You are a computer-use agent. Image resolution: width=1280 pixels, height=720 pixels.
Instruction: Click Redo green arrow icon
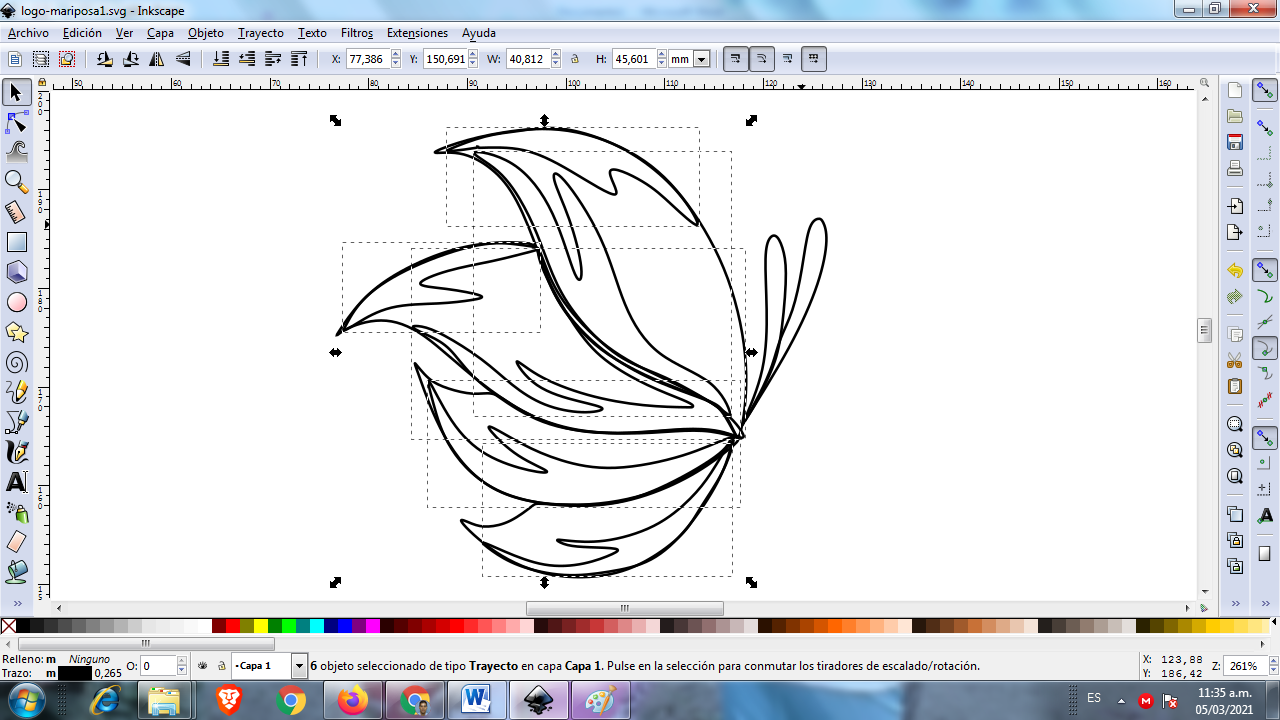[x=1235, y=297]
